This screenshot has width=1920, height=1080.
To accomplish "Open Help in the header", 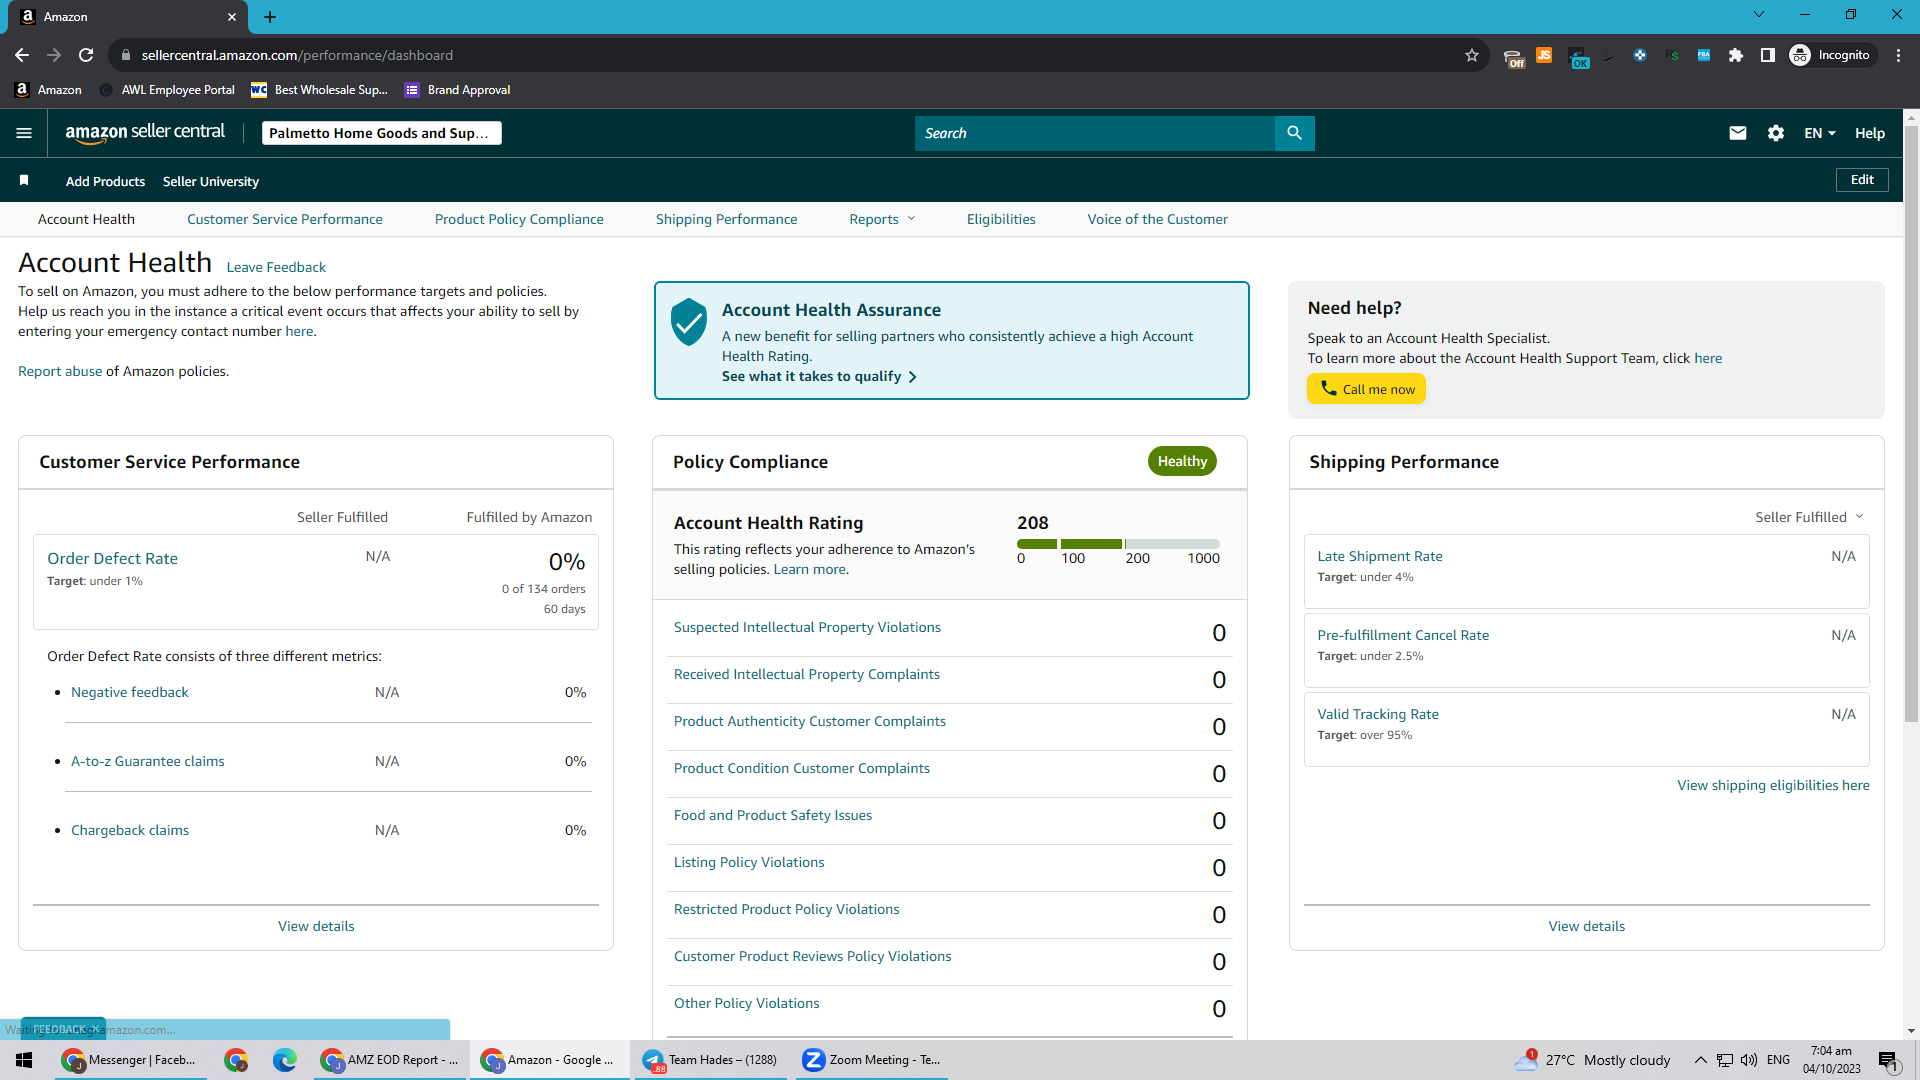I will pos(1870,133).
